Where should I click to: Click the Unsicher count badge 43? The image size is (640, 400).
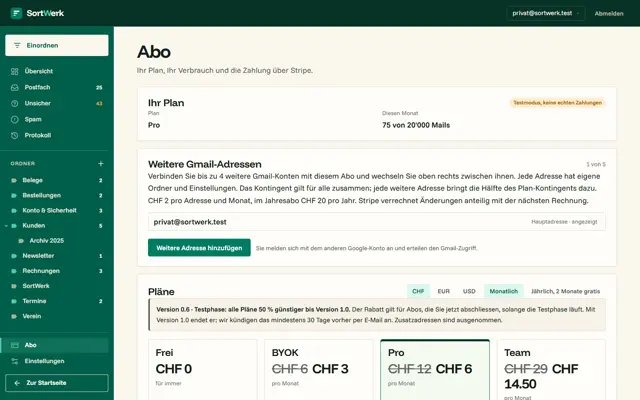(x=99, y=103)
